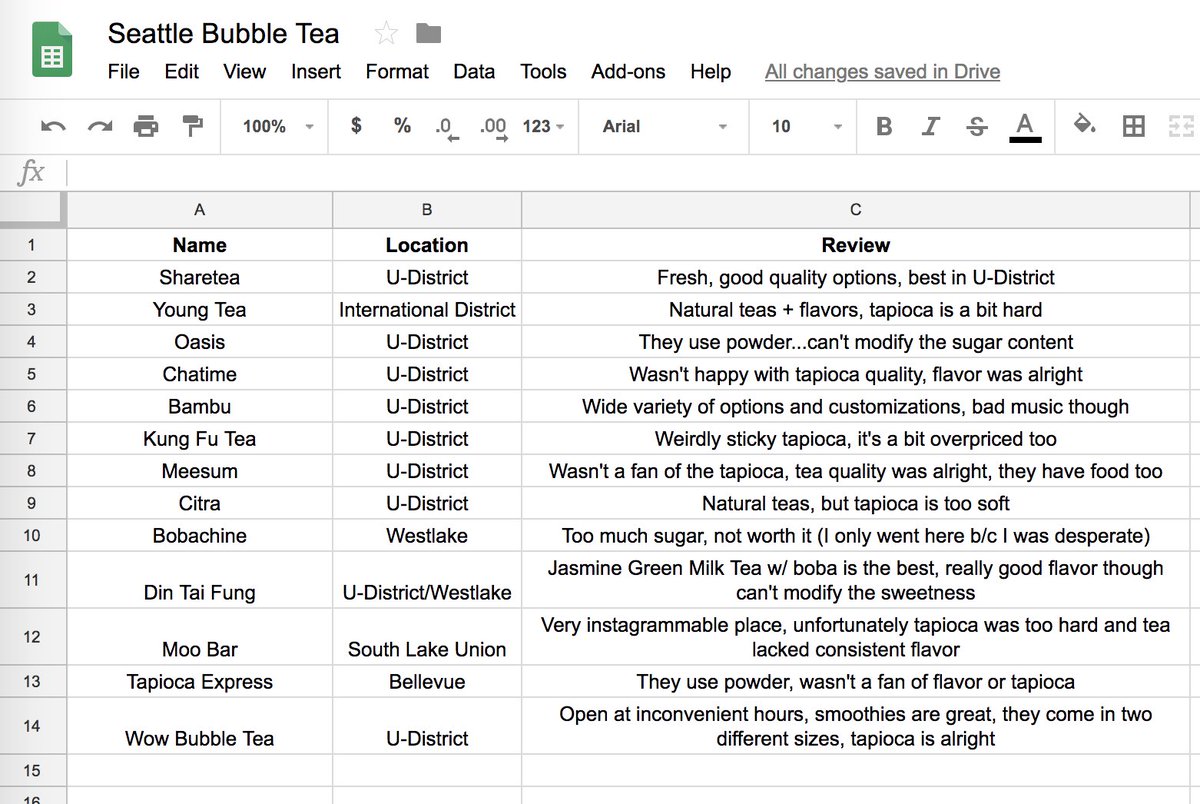Select the 'Citra' cell

pos(200,503)
